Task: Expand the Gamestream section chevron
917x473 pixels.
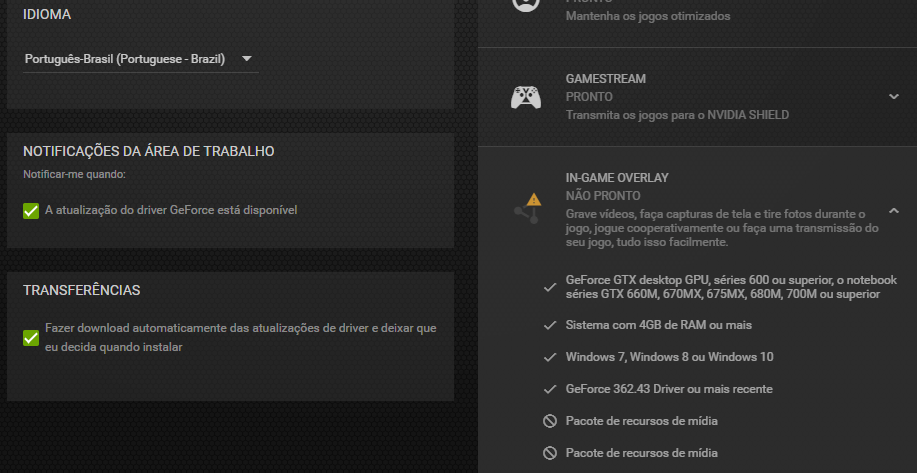Action: pos(894,96)
